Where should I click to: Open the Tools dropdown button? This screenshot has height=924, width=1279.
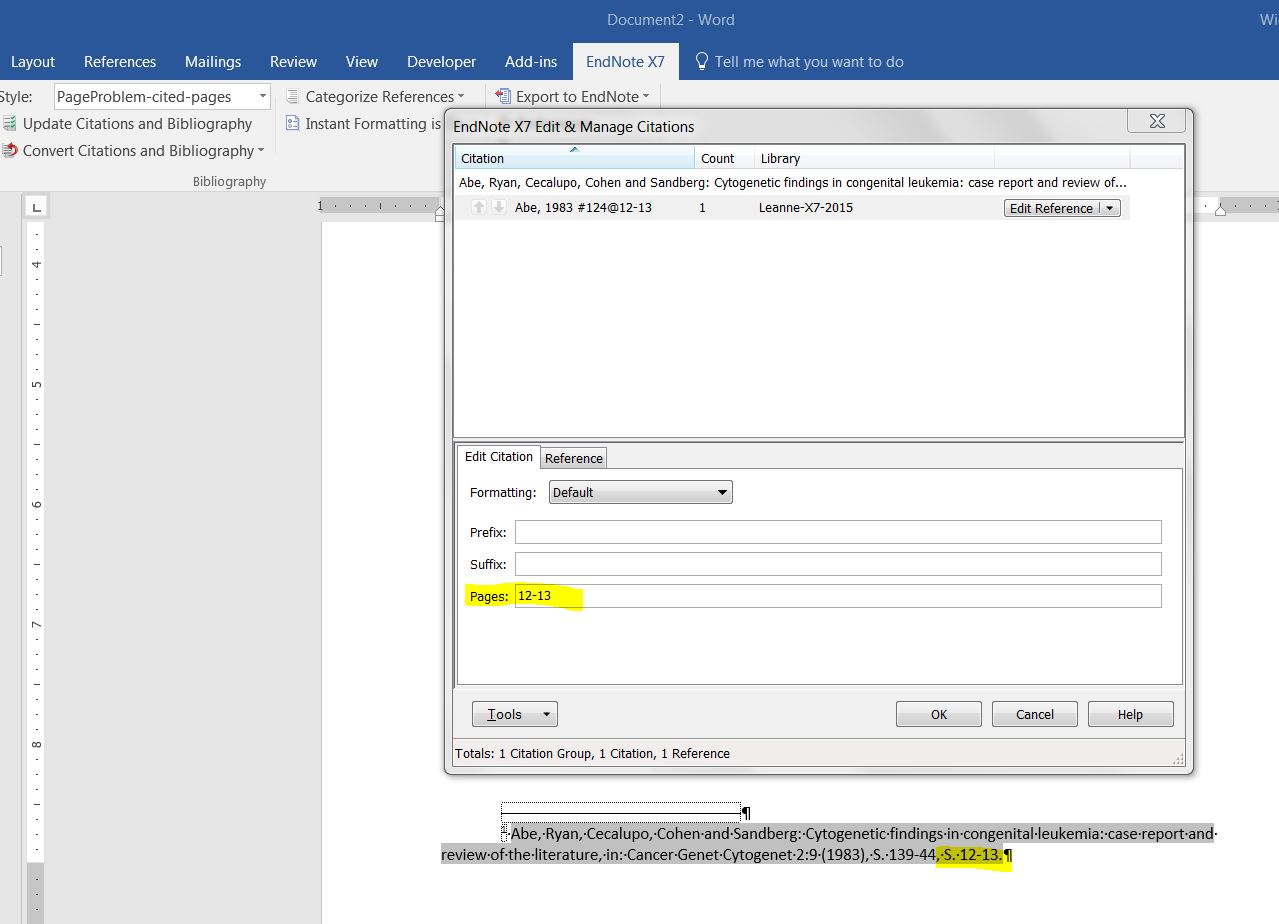click(x=514, y=714)
